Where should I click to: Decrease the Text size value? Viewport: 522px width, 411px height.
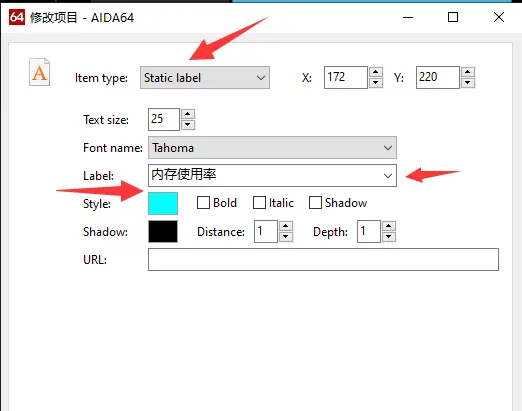(188, 125)
